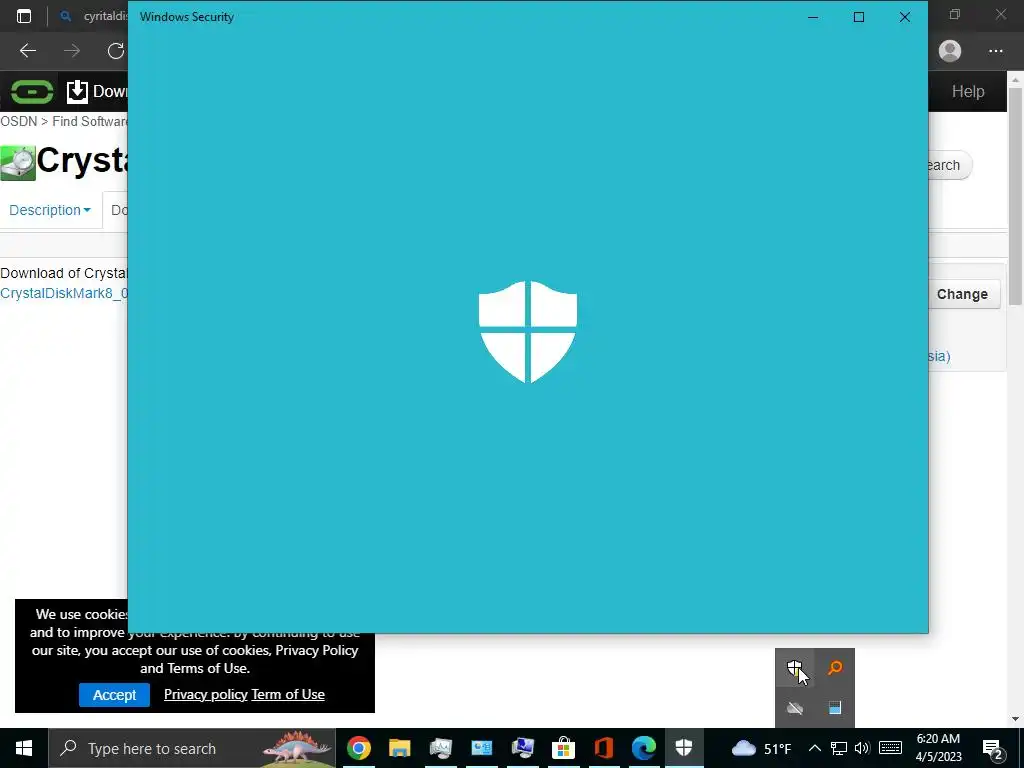Viewport: 1024px width, 768px height.
Task: Open the OneDrive cloud tray icon
Action: pyautogui.click(x=794, y=708)
